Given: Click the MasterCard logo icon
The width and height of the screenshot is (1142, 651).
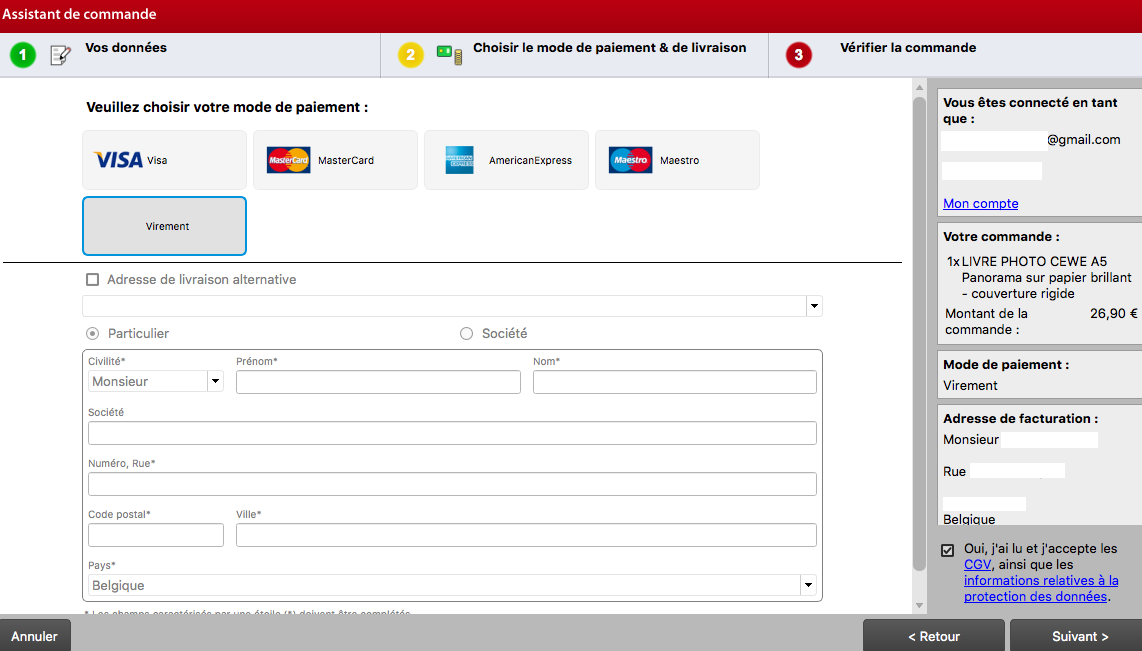Looking at the screenshot, I should coord(288,160).
